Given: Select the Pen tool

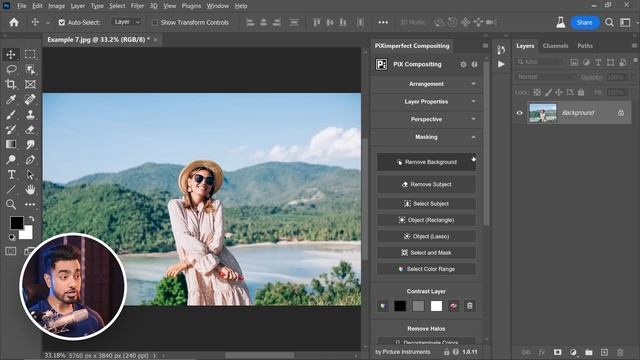Looking at the screenshot, I should pos(30,160).
